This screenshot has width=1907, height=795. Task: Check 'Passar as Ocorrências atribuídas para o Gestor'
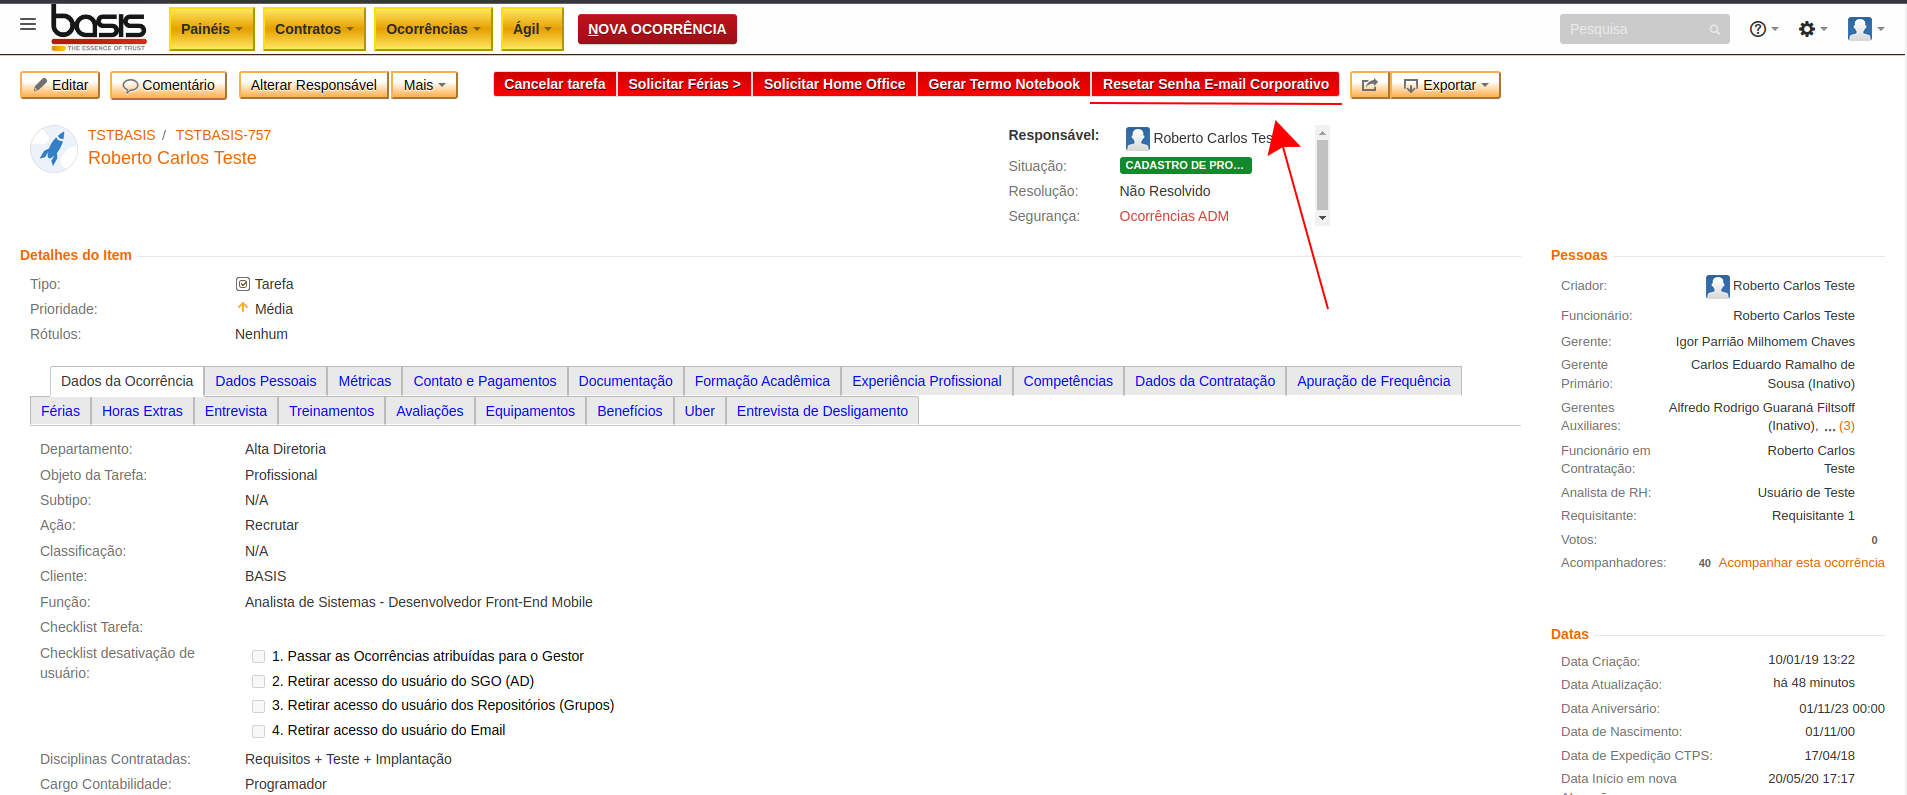[x=259, y=657]
